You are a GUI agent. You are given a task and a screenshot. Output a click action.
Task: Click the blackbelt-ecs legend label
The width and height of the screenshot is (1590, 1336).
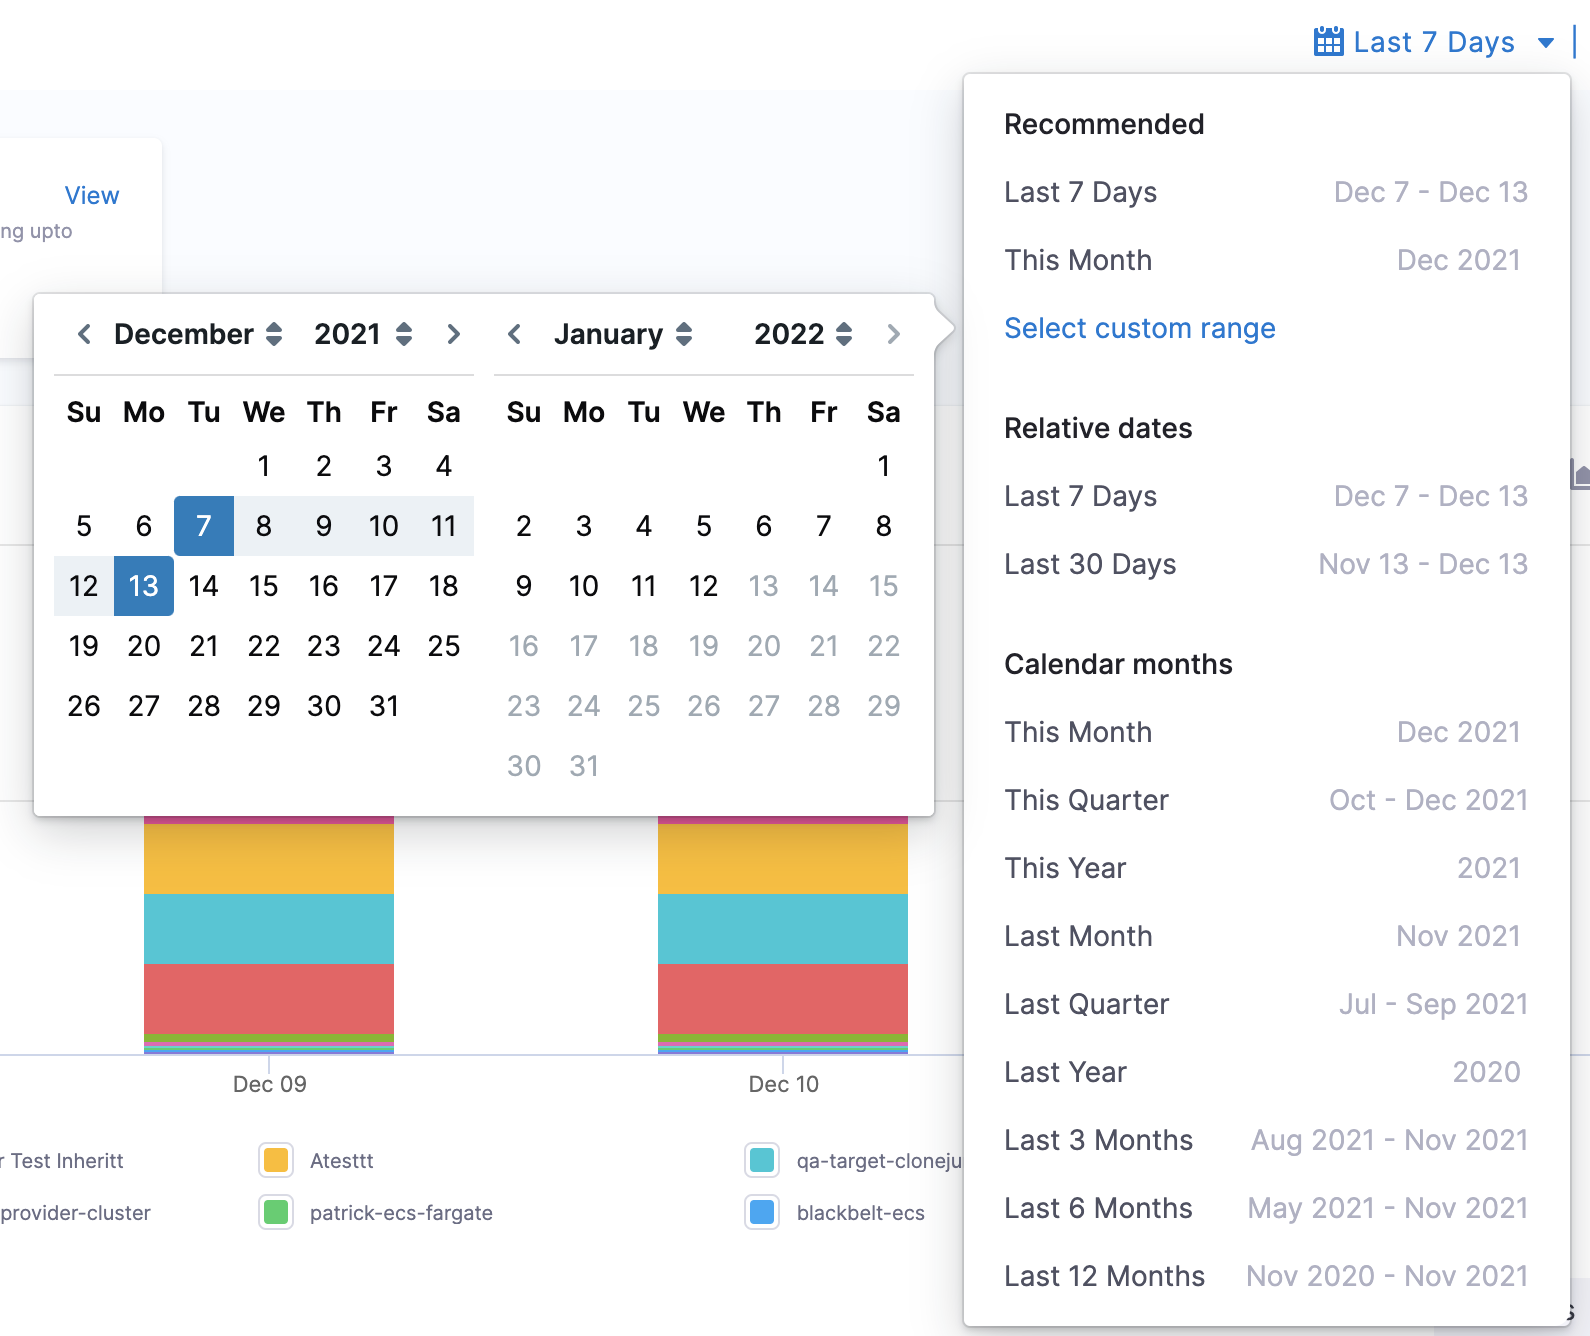861,1213
